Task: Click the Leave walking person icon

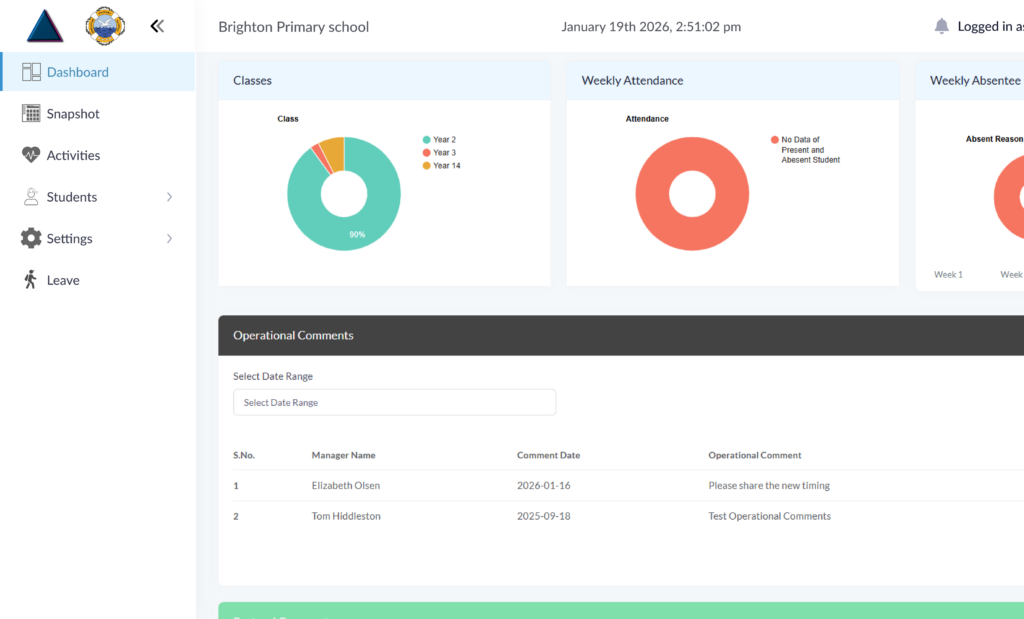Action: 31,280
